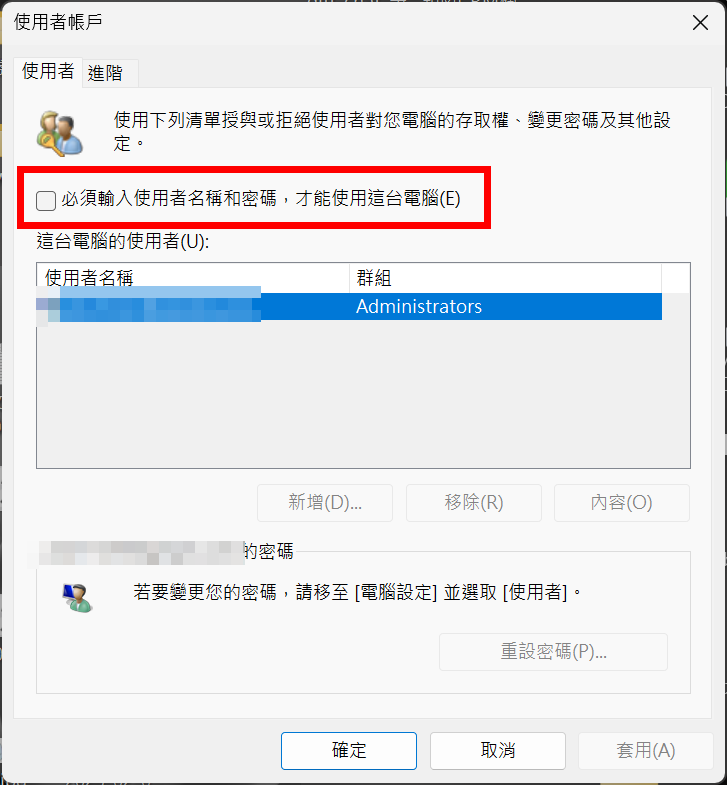The height and width of the screenshot is (785, 727).
Task: Click the 套用(A) button
Action: coord(646,750)
